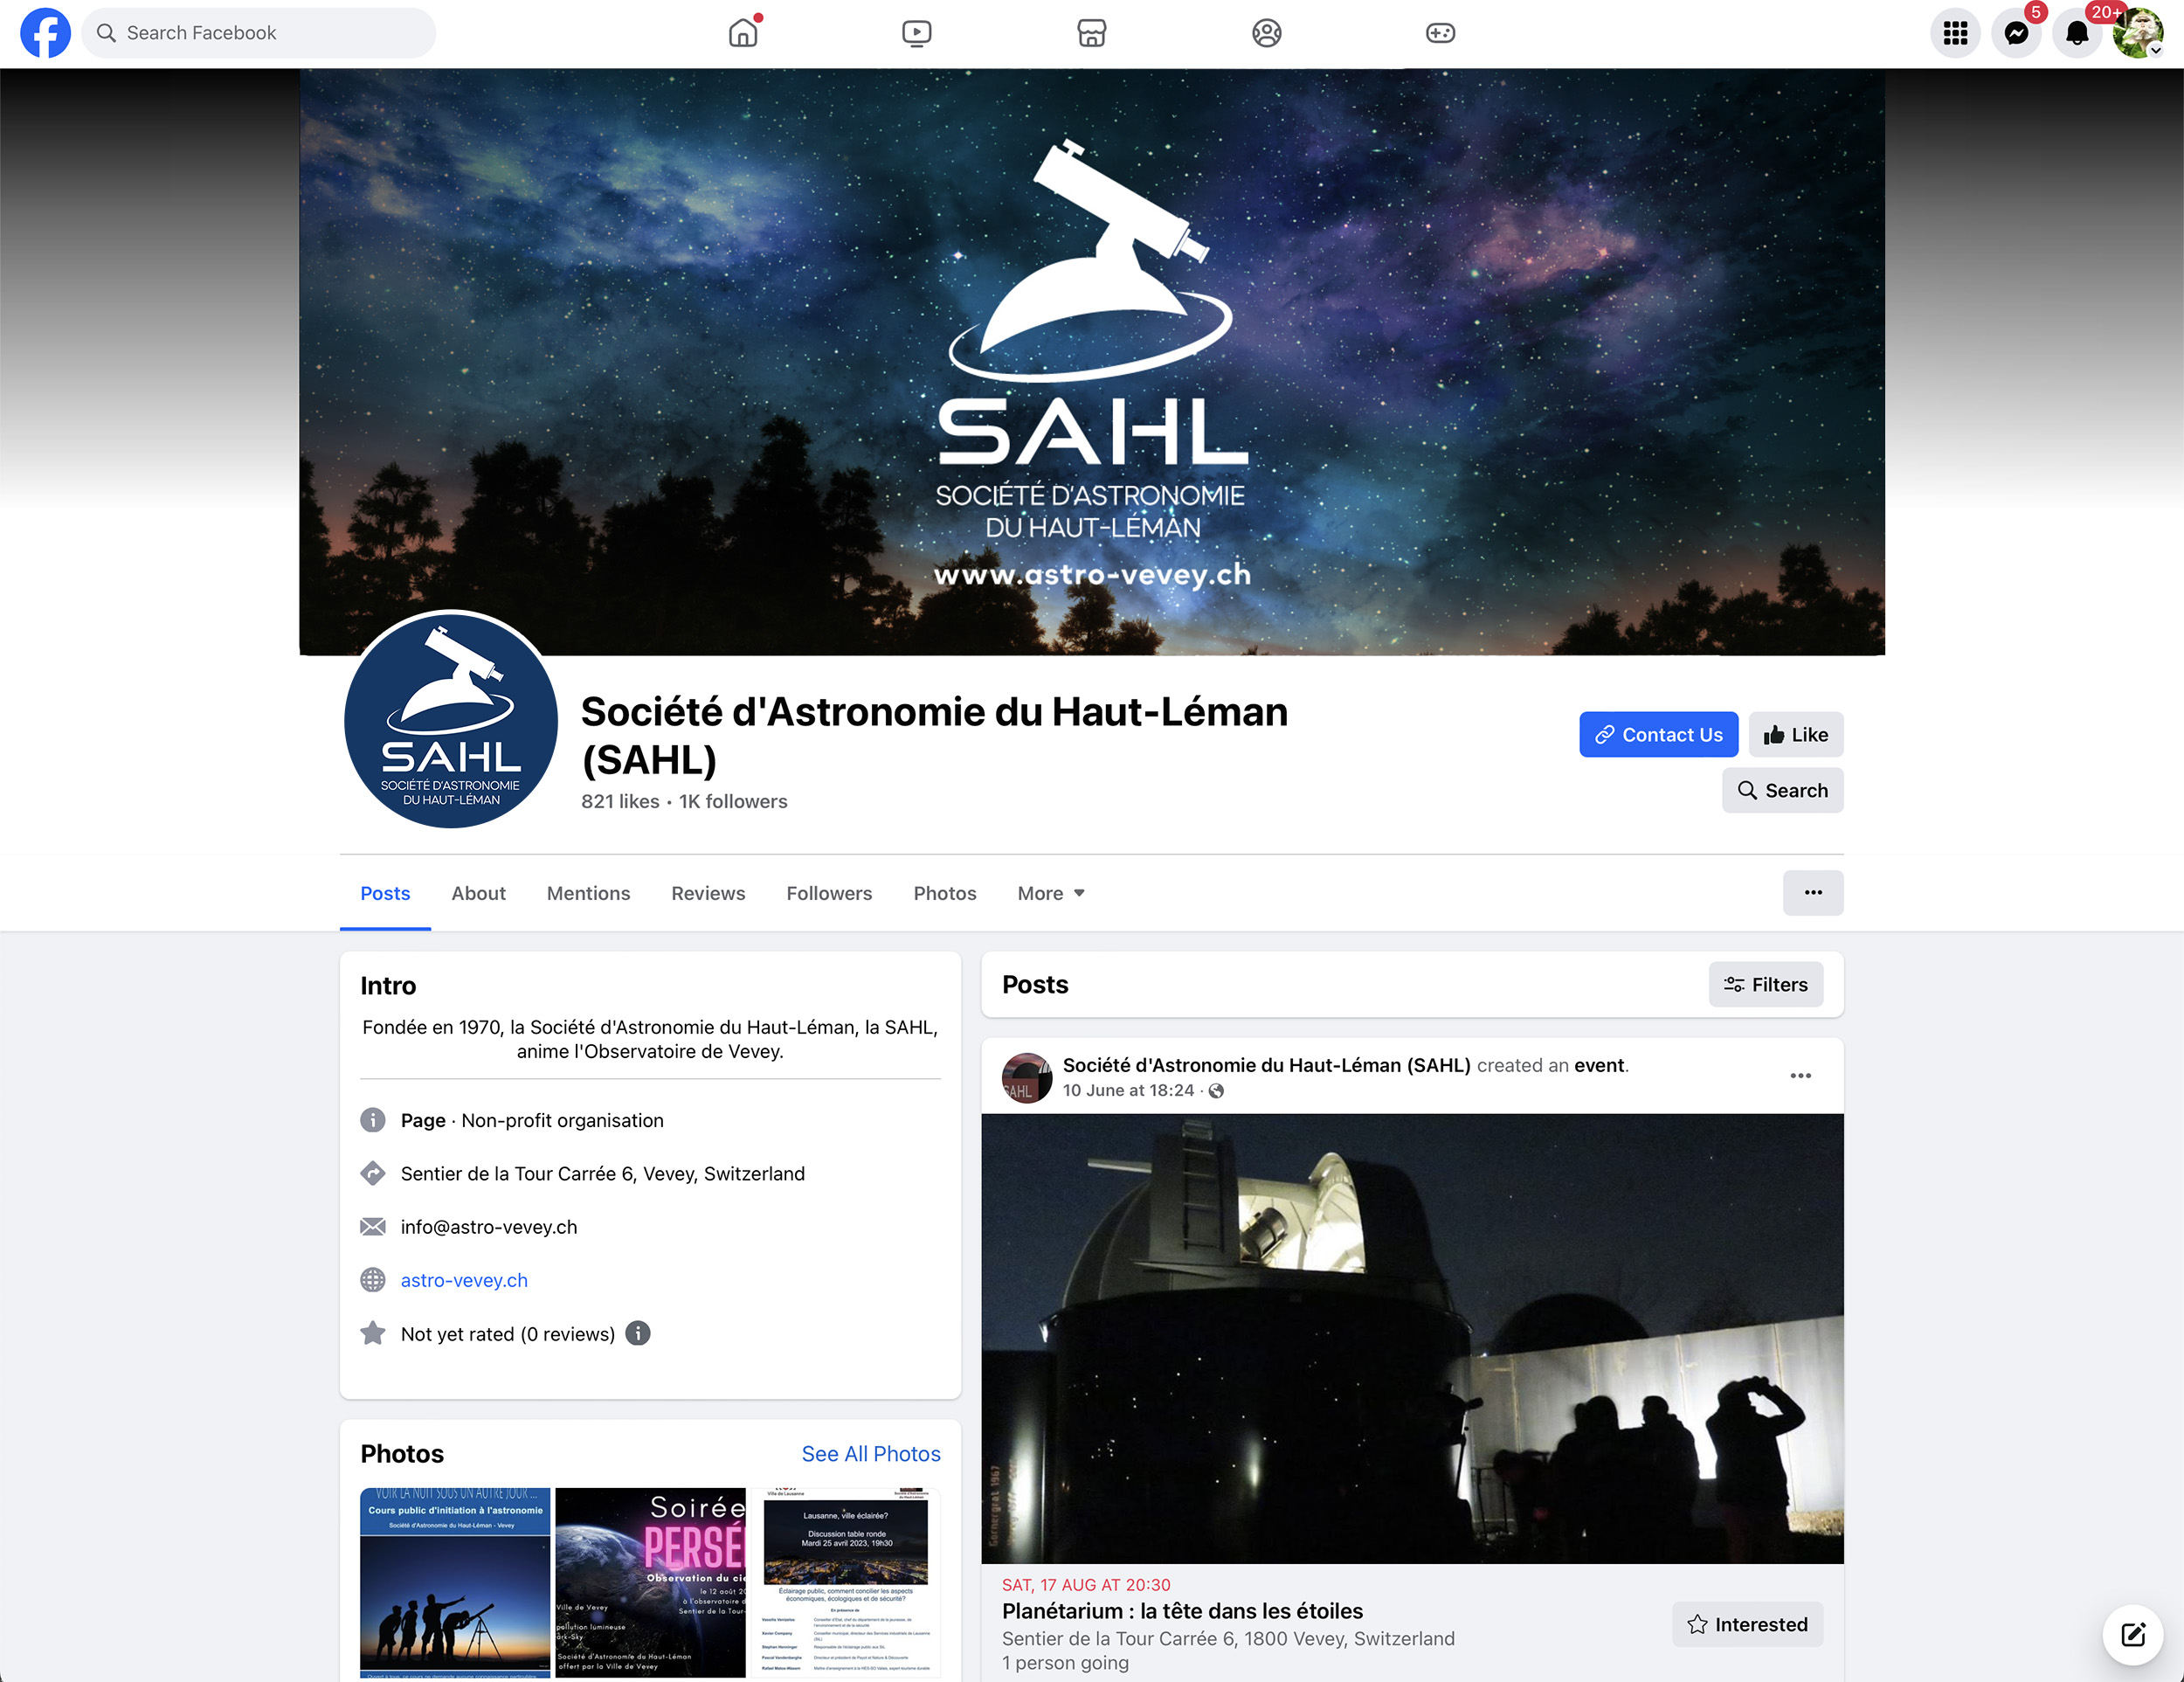
Task: Open the Soirée Perséides photo
Action: (650, 1583)
